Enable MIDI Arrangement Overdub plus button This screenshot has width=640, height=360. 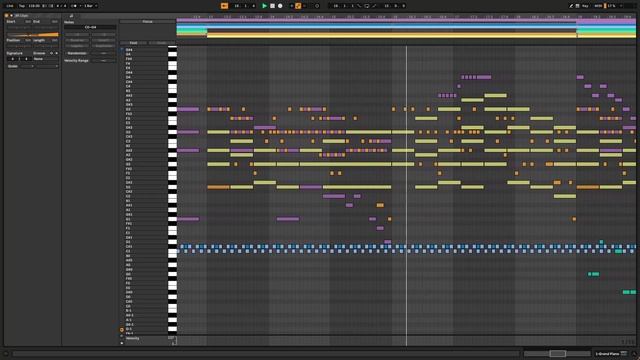pyautogui.click(x=291, y=6)
